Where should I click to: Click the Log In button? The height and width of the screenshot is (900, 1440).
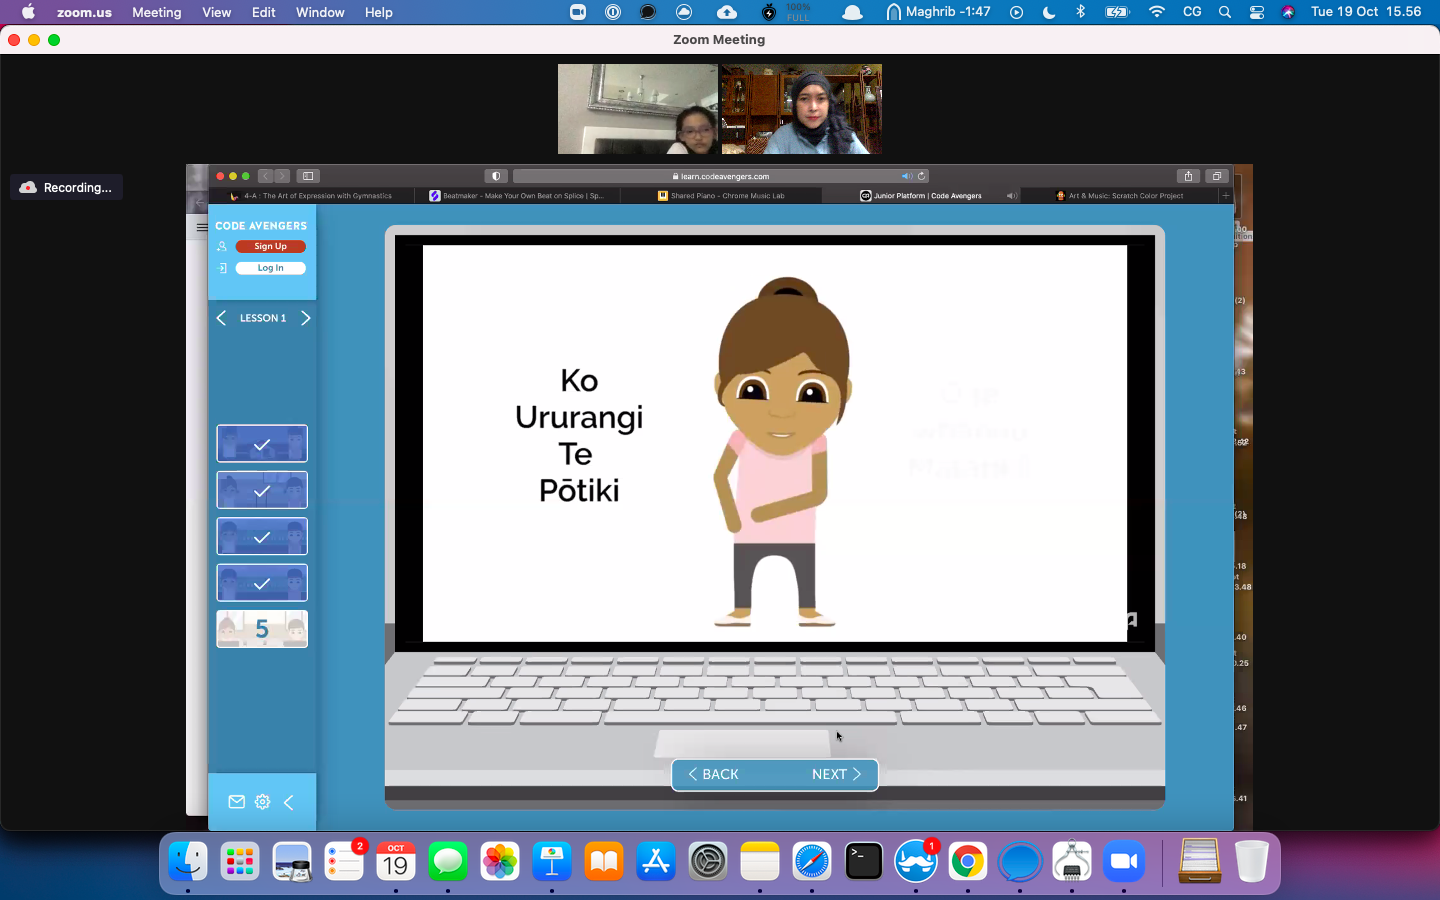[270, 268]
